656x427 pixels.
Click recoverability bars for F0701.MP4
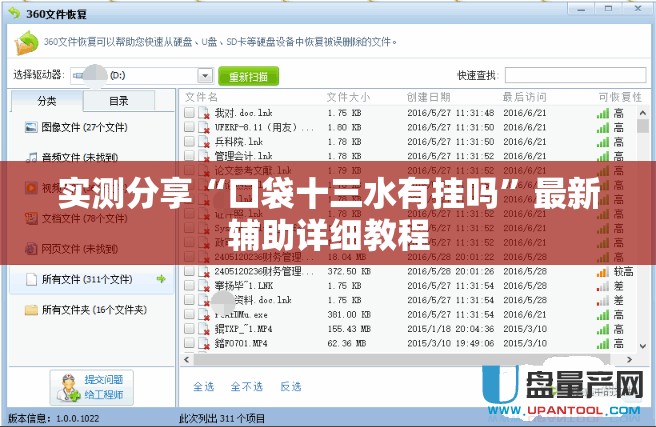coord(603,344)
